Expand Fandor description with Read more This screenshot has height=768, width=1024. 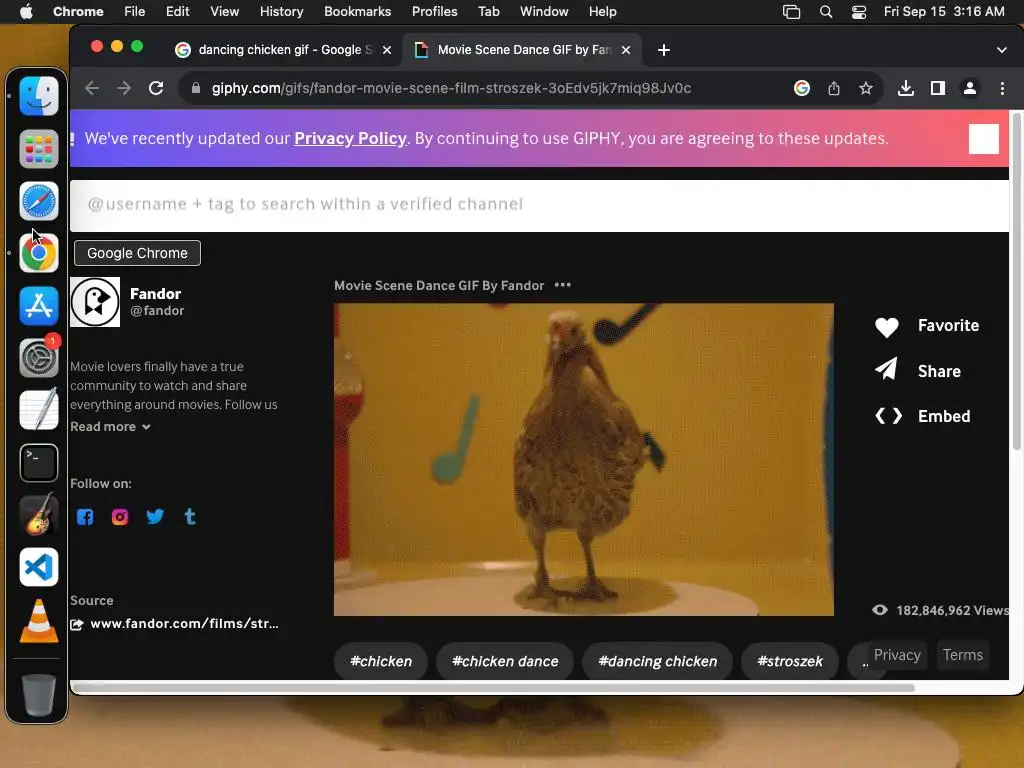(110, 426)
